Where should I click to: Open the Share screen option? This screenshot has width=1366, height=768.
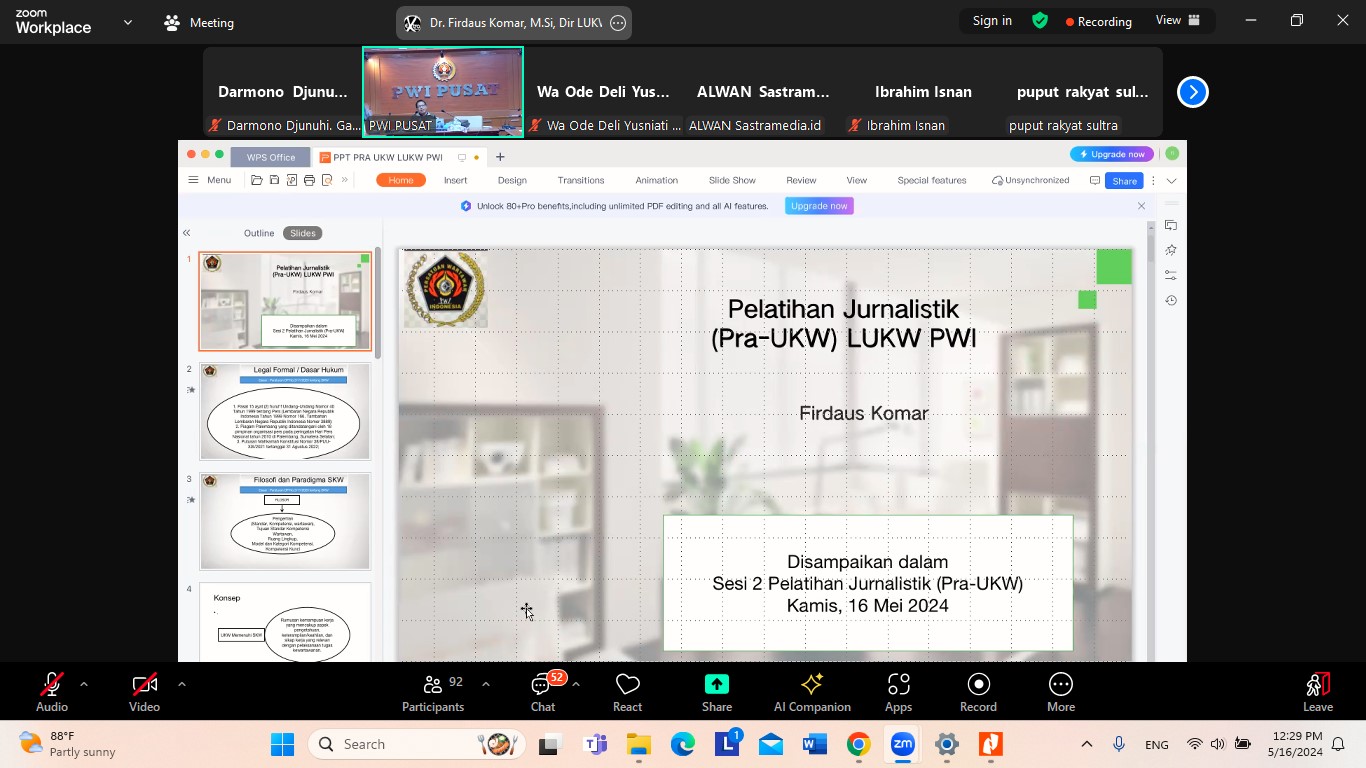coord(716,693)
